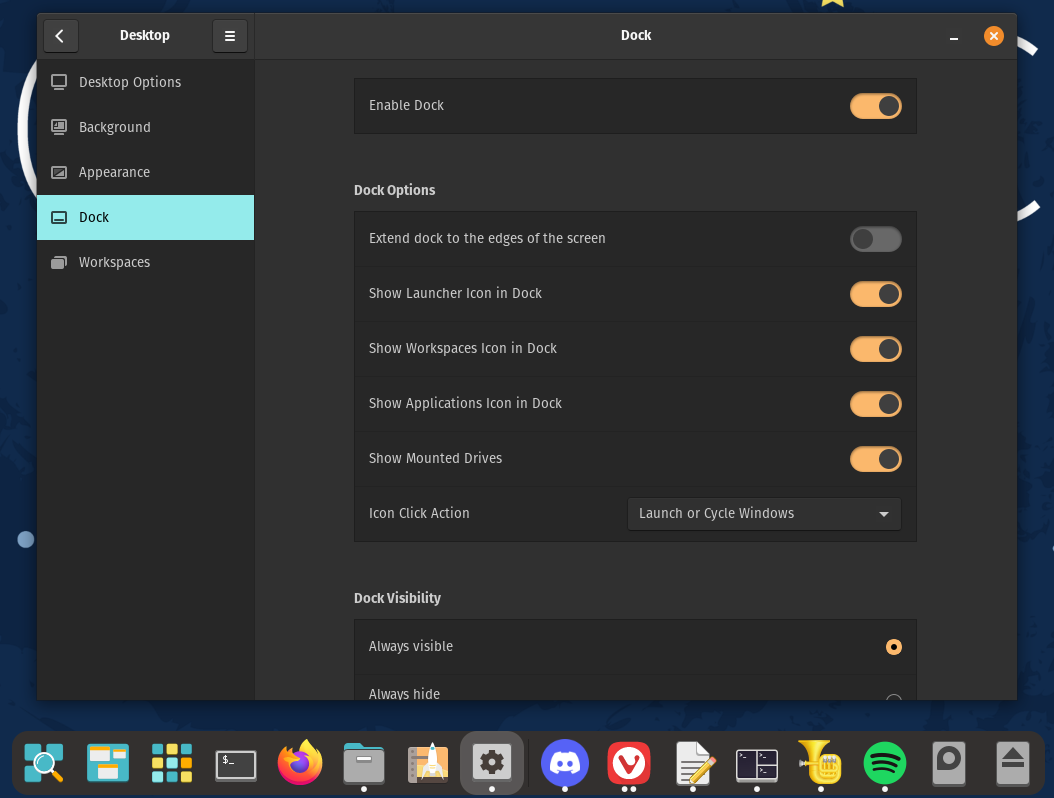The height and width of the screenshot is (798, 1054).
Task: Open the Appearance settings section
Action: point(115,172)
